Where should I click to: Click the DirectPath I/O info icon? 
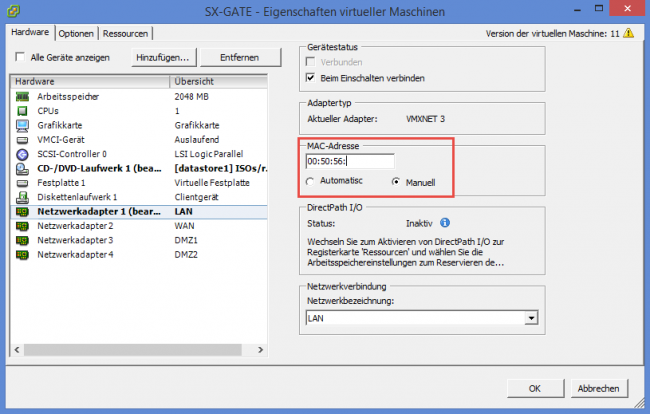pyautogui.click(x=445, y=223)
